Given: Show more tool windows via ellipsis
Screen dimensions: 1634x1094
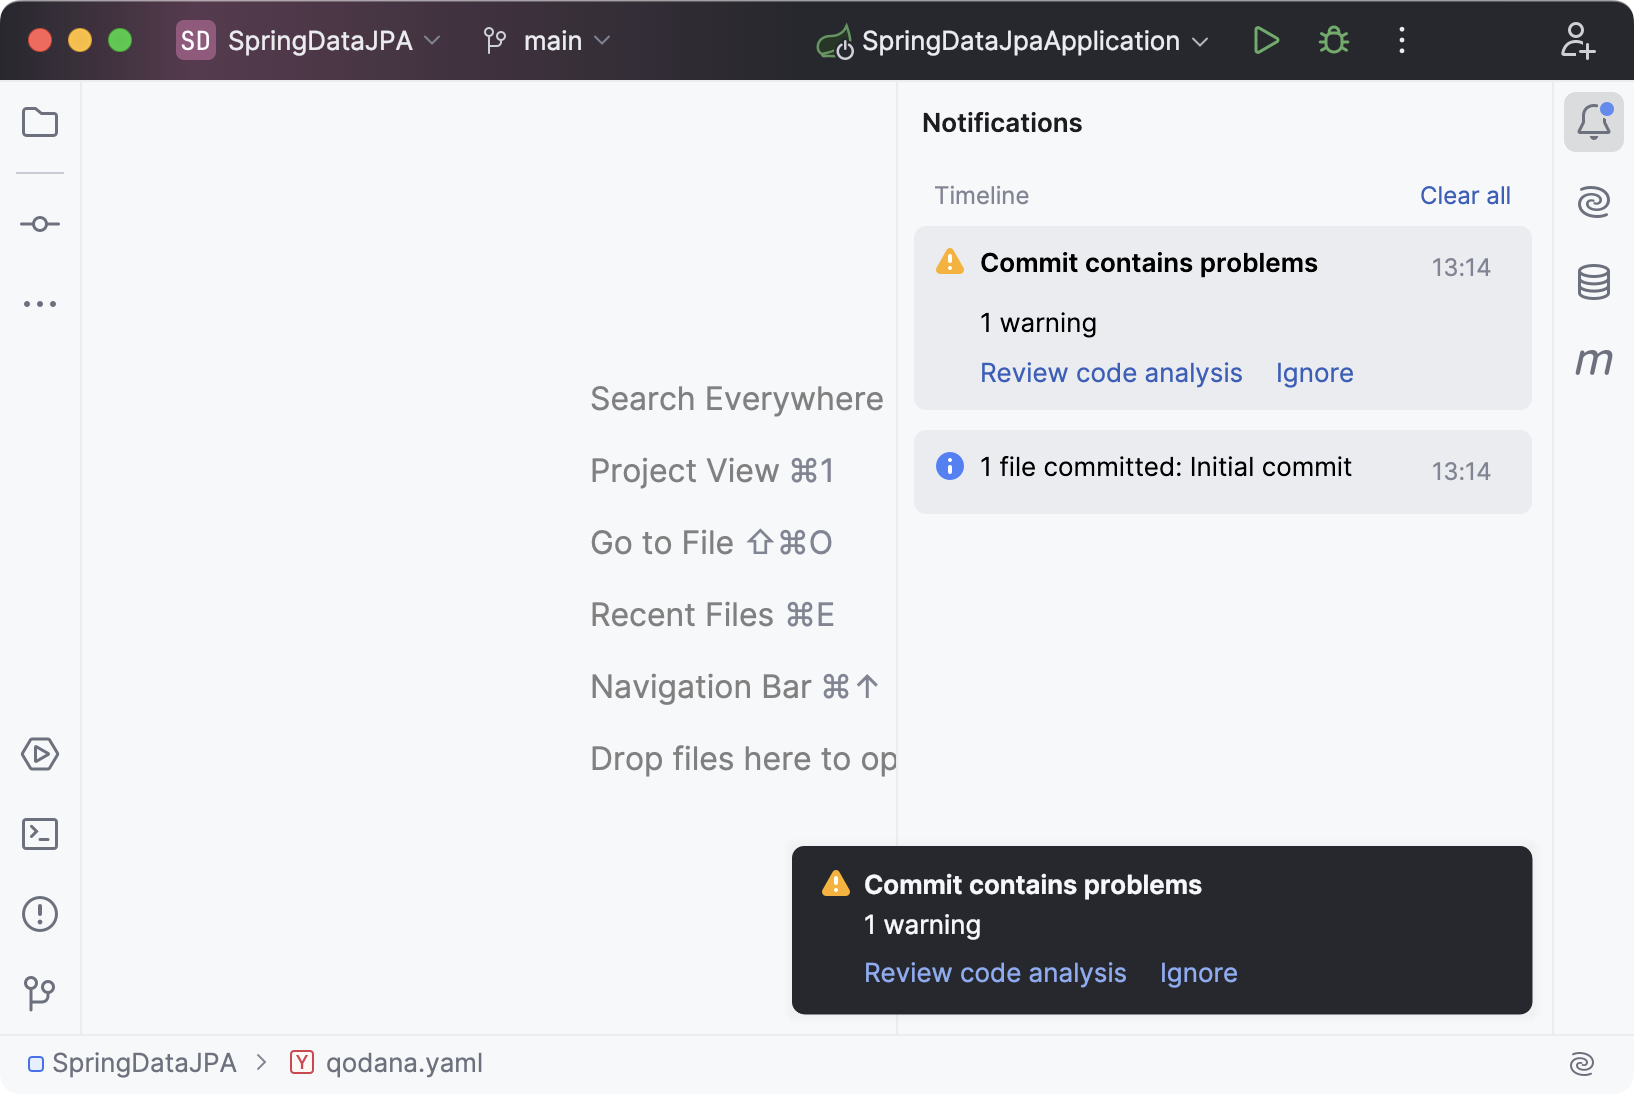Looking at the screenshot, I should pyautogui.click(x=40, y=304).
